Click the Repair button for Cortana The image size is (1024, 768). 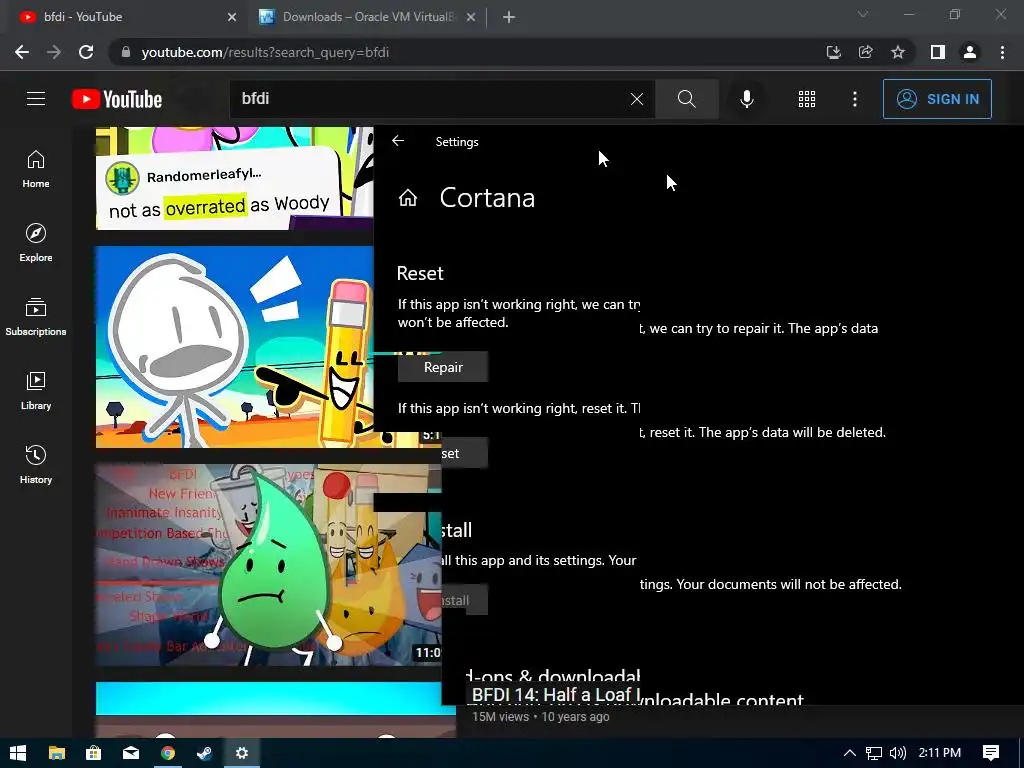[443, 367]
